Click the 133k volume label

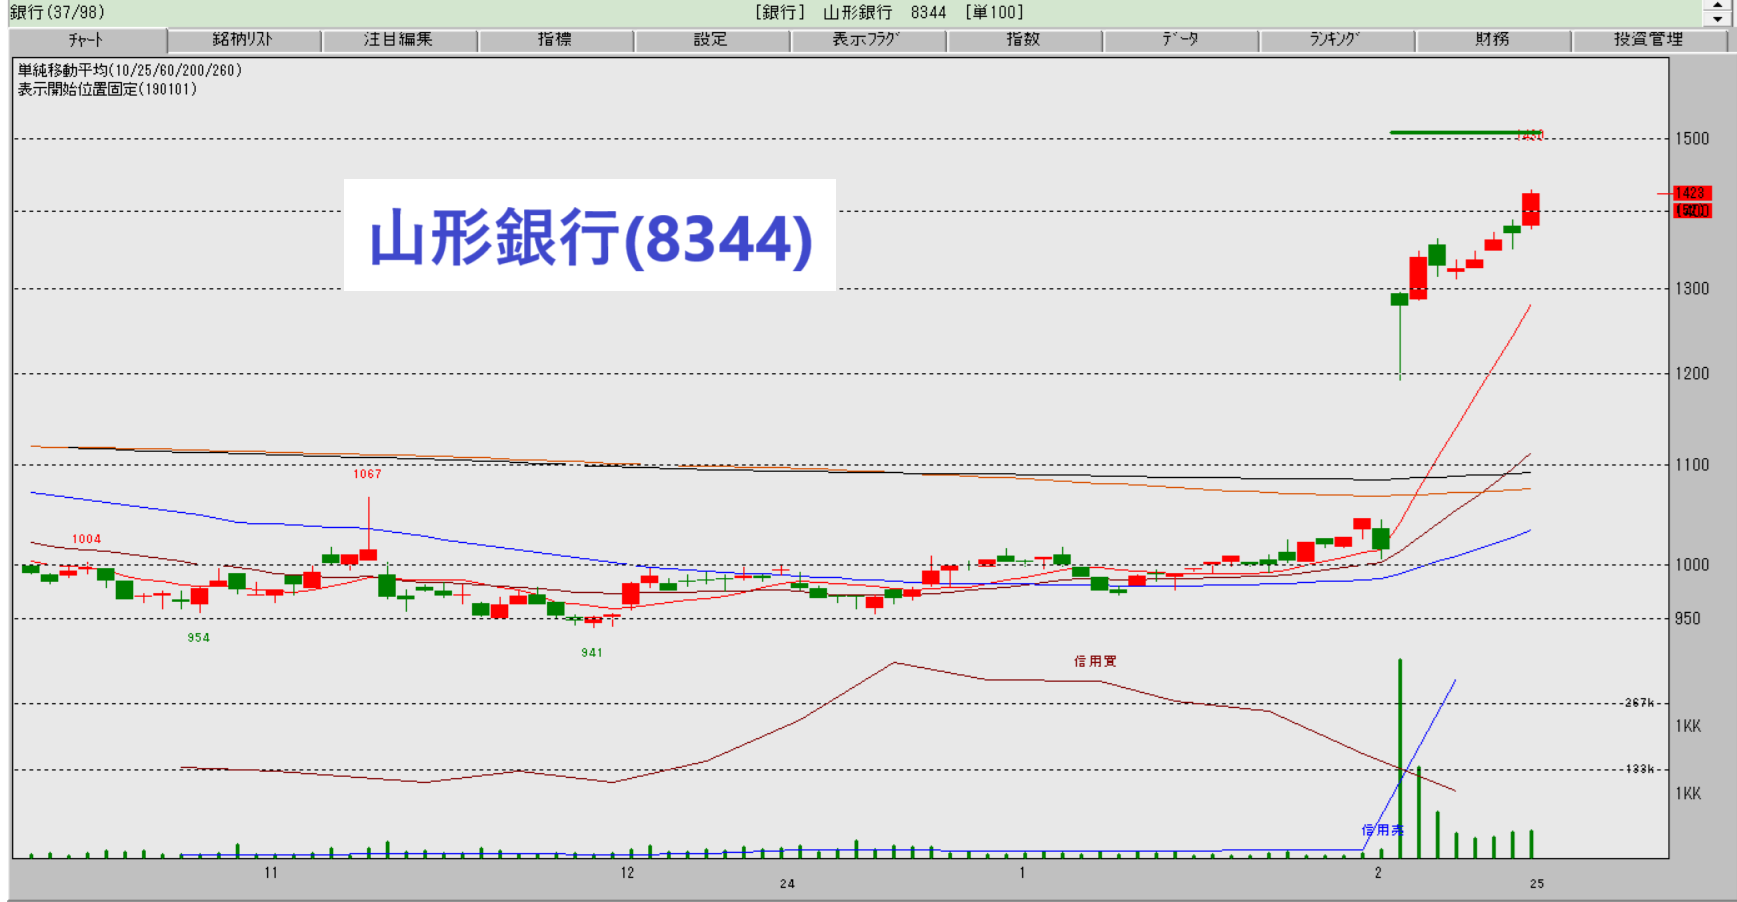click(1640, 769)
